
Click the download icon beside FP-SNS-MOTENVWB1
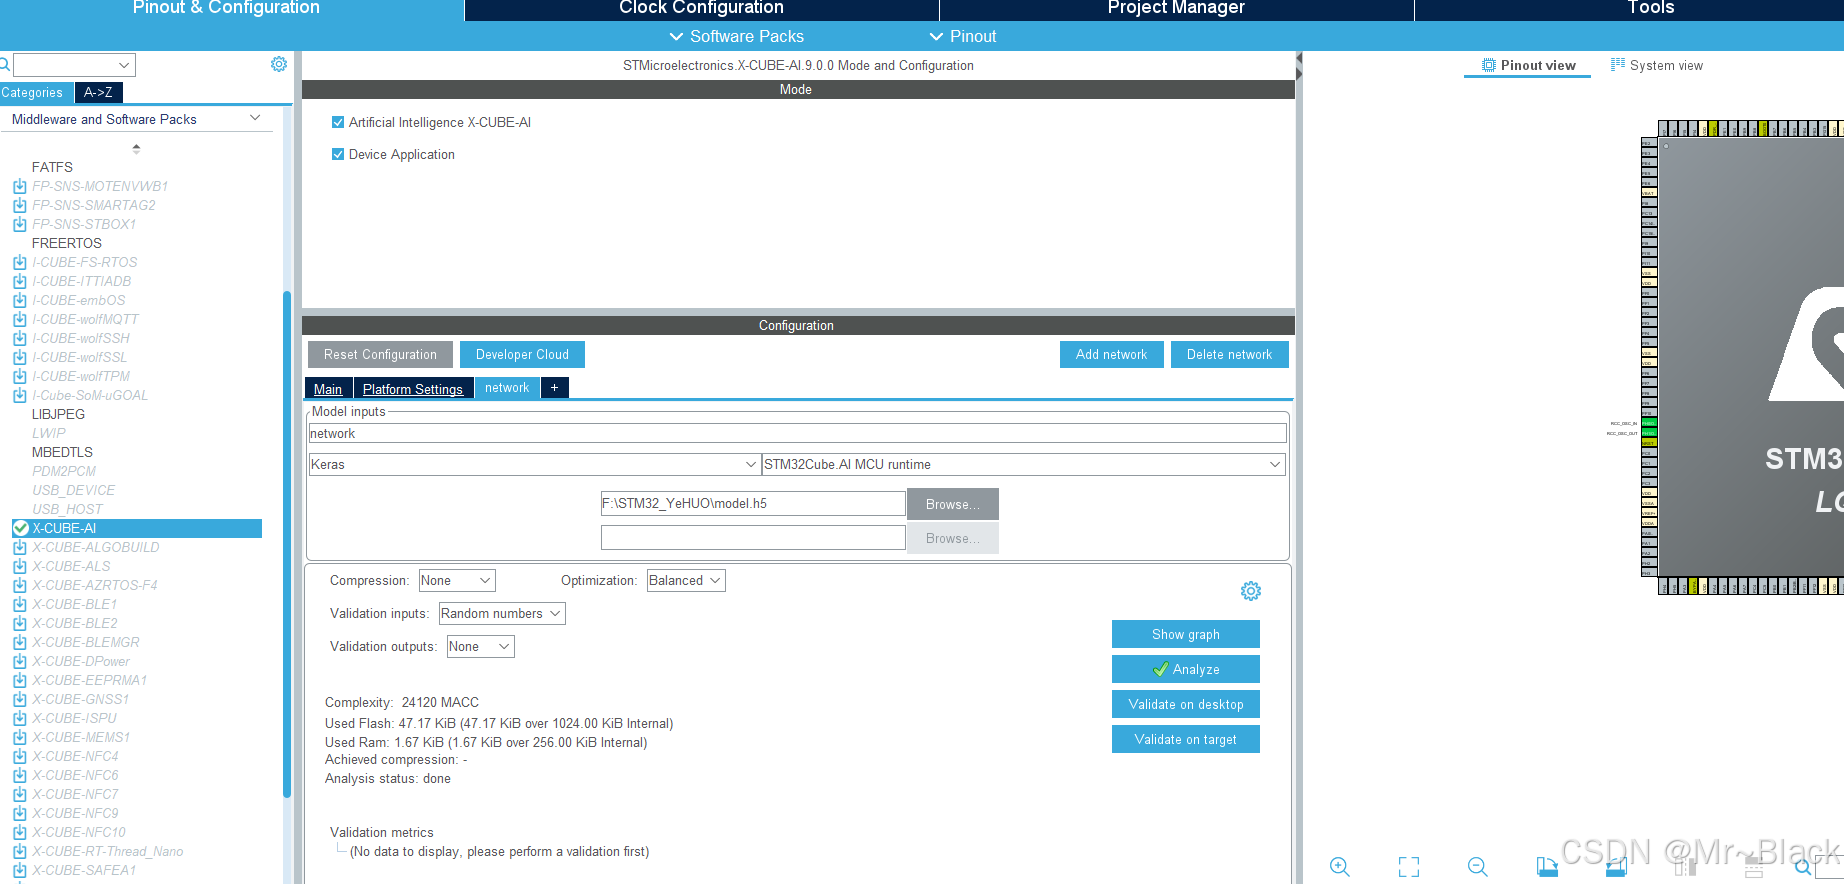(20, 186)
